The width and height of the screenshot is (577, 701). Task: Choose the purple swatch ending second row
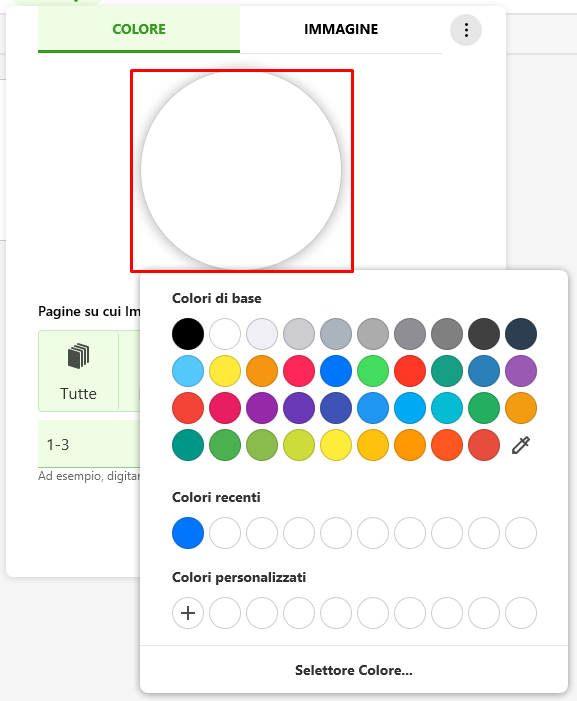point(521,371)
